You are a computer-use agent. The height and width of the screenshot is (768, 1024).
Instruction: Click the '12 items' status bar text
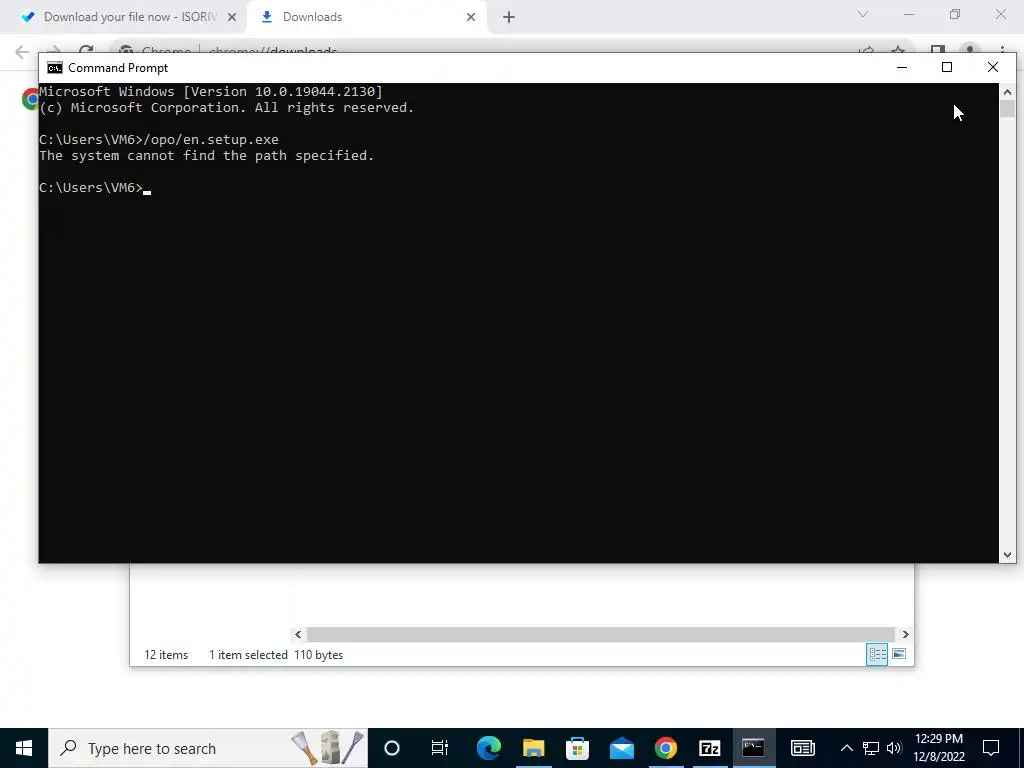[166, 655]
